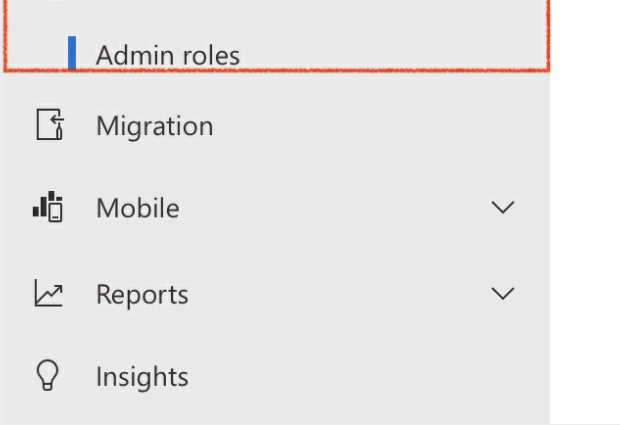The width and height of the screenshot is (620, 425).
Task: Open the Insights navigation link
Action: point(277,376)
